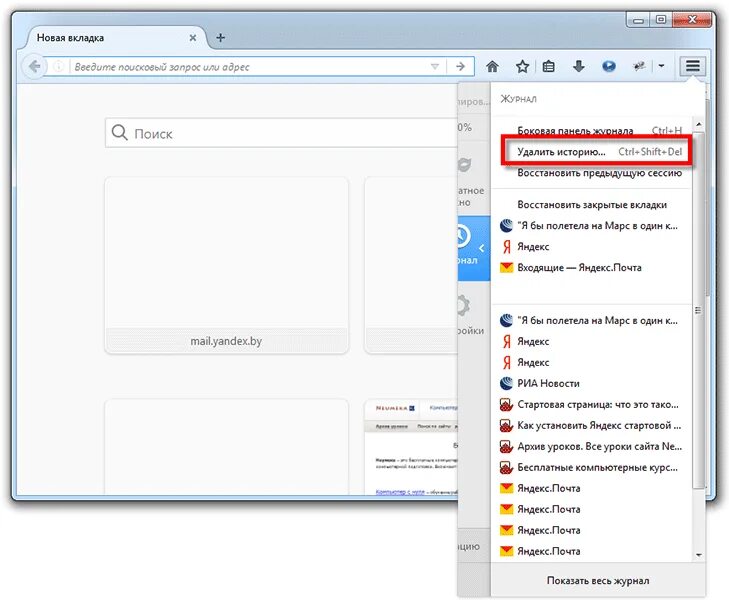
Task: Open 'Стартовая страница: что это тако...' entry
Action: (x=590, y=404)
